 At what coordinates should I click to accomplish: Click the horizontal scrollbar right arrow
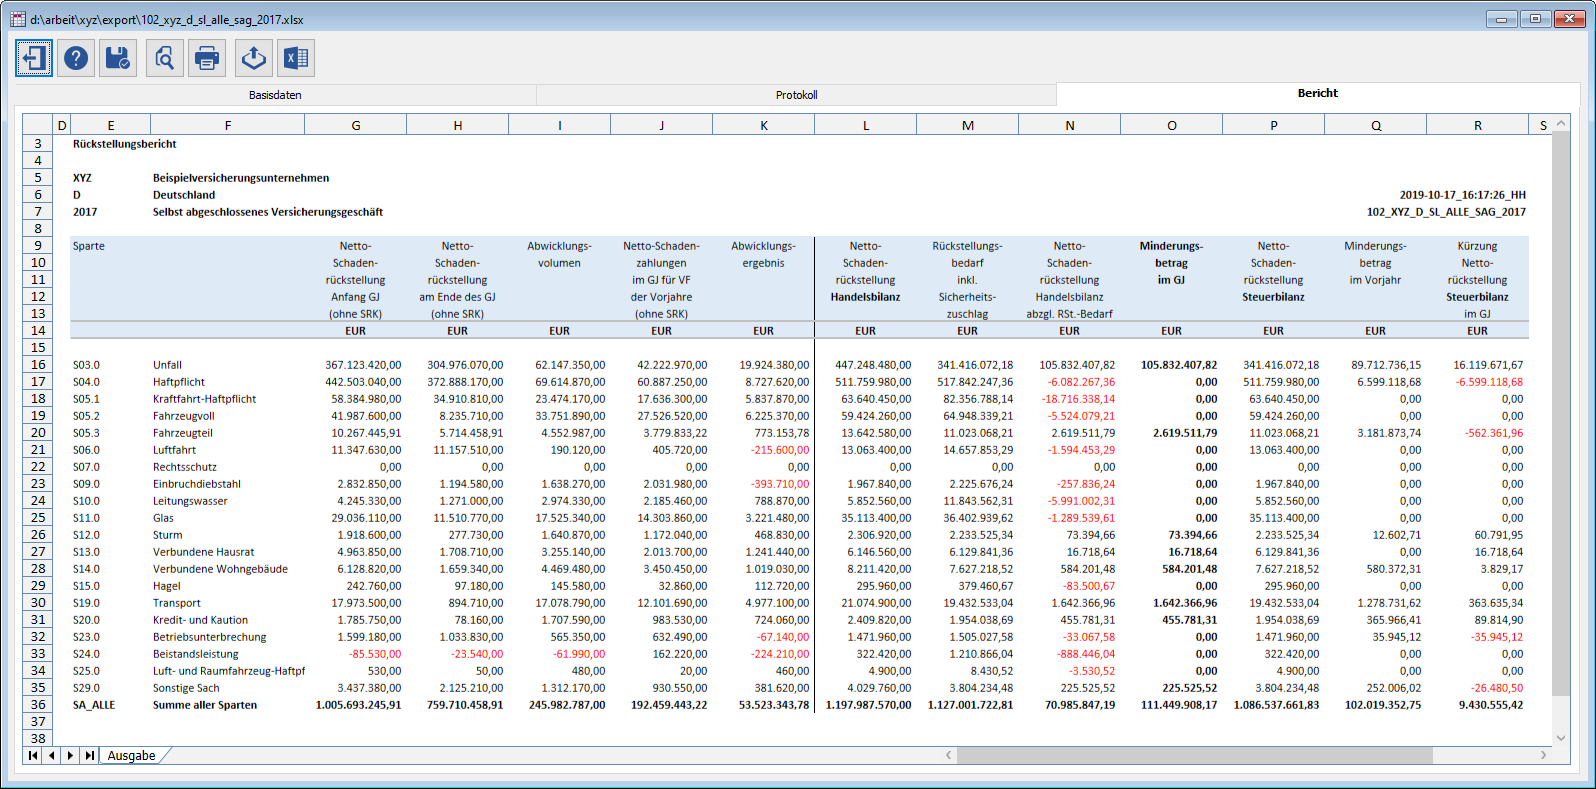pos(1543,755)
